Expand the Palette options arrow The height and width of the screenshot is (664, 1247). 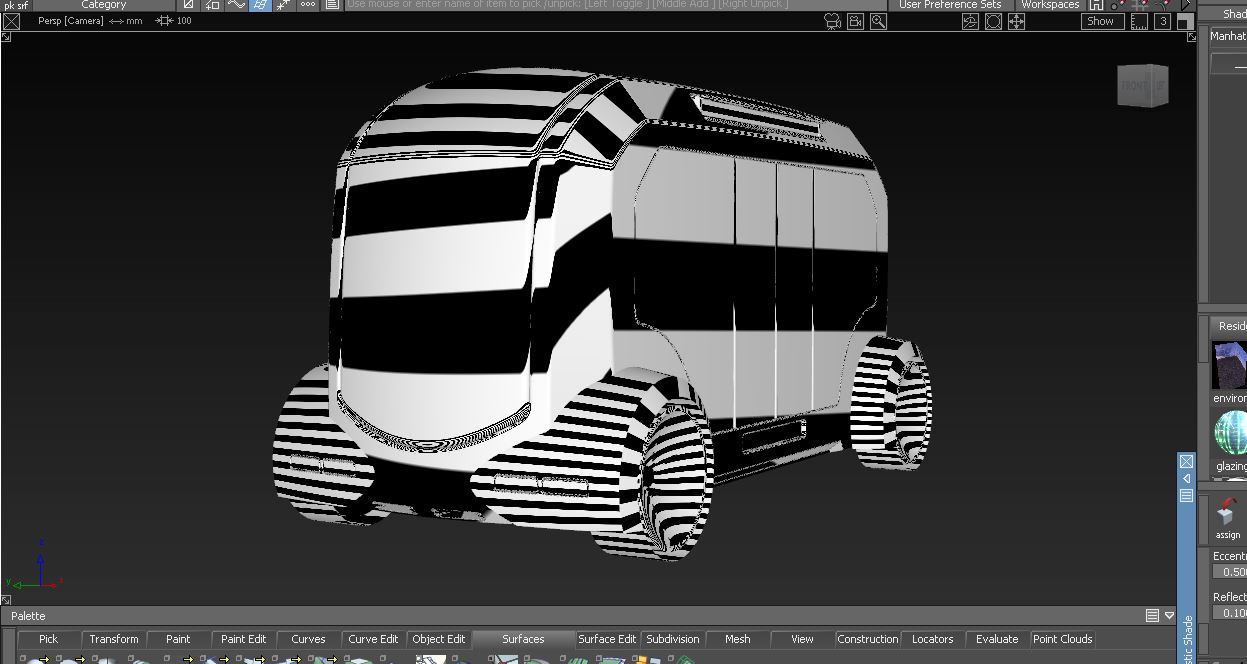tap(1169, 616)
